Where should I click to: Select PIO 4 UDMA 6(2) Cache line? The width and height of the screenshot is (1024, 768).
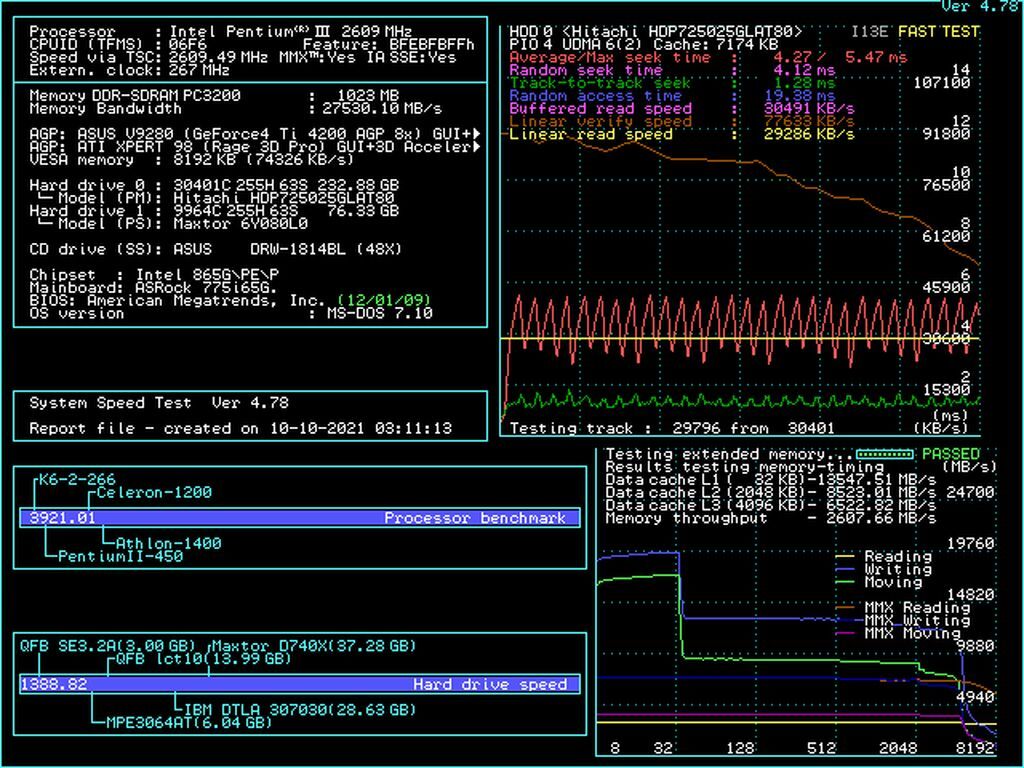tap(643, 44)
